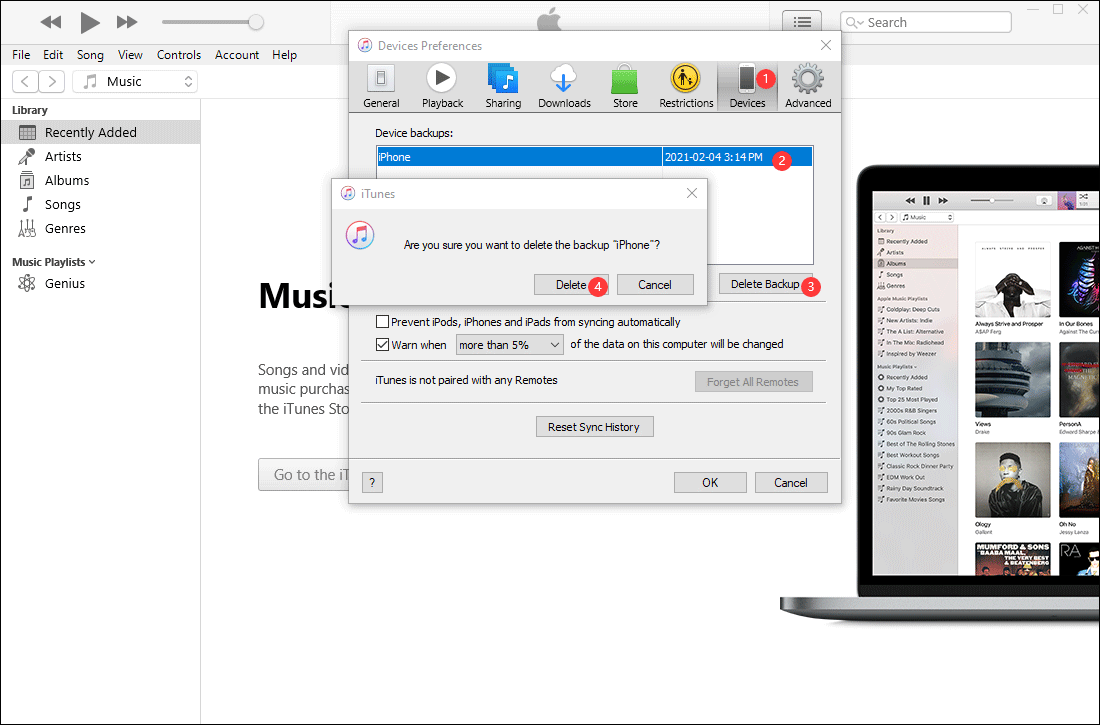
Task: Click the fast-forward button in iTunes toolbar
Action: coord(127,22)
